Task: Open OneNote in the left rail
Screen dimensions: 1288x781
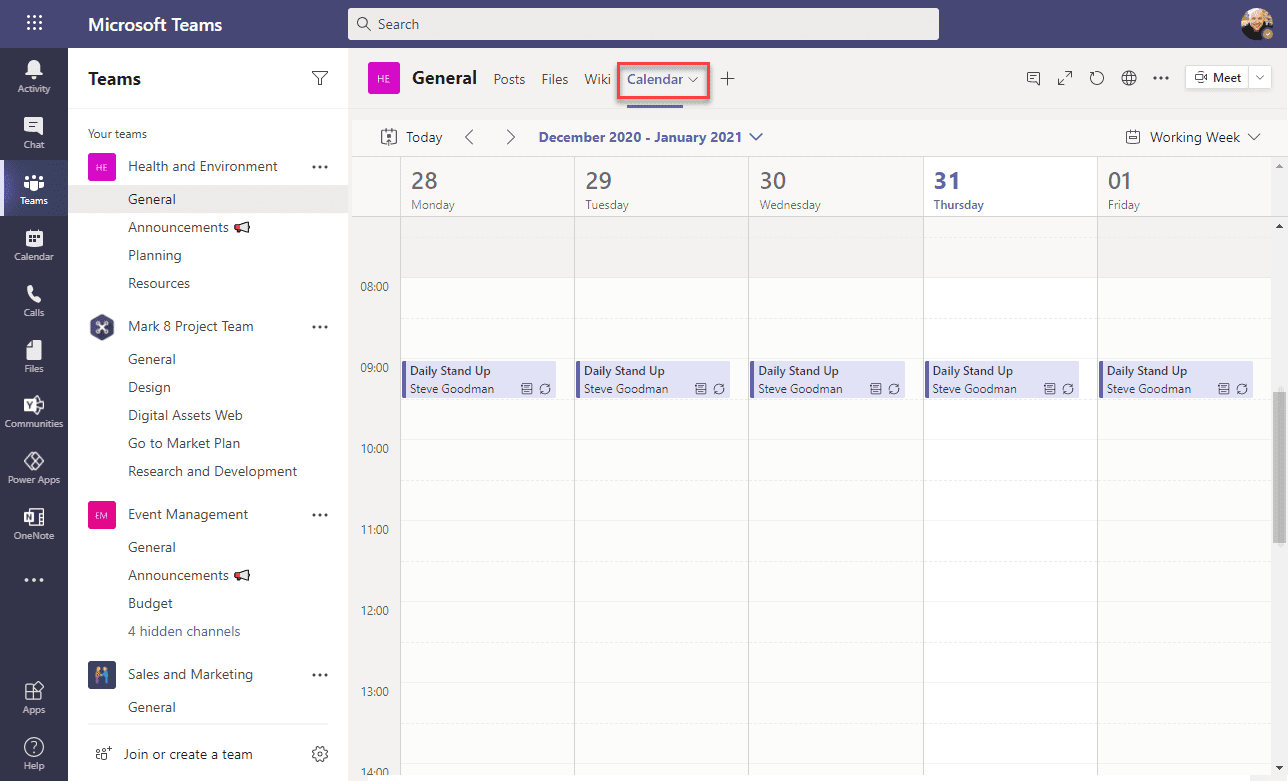Action: click(x=34, y=523)
